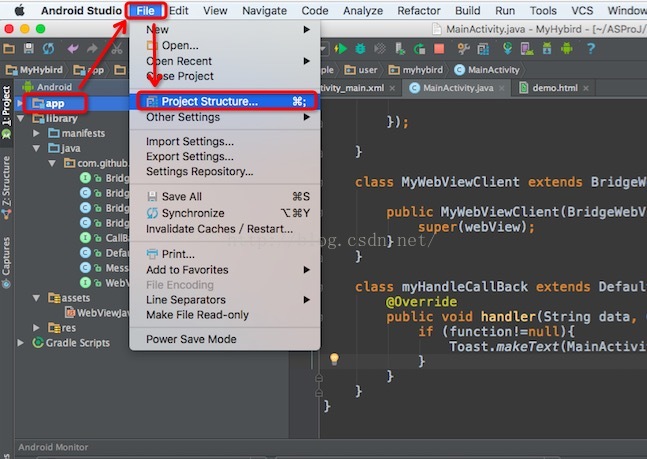
Task: Click the green Run app icon
Action: pos(342,48)
